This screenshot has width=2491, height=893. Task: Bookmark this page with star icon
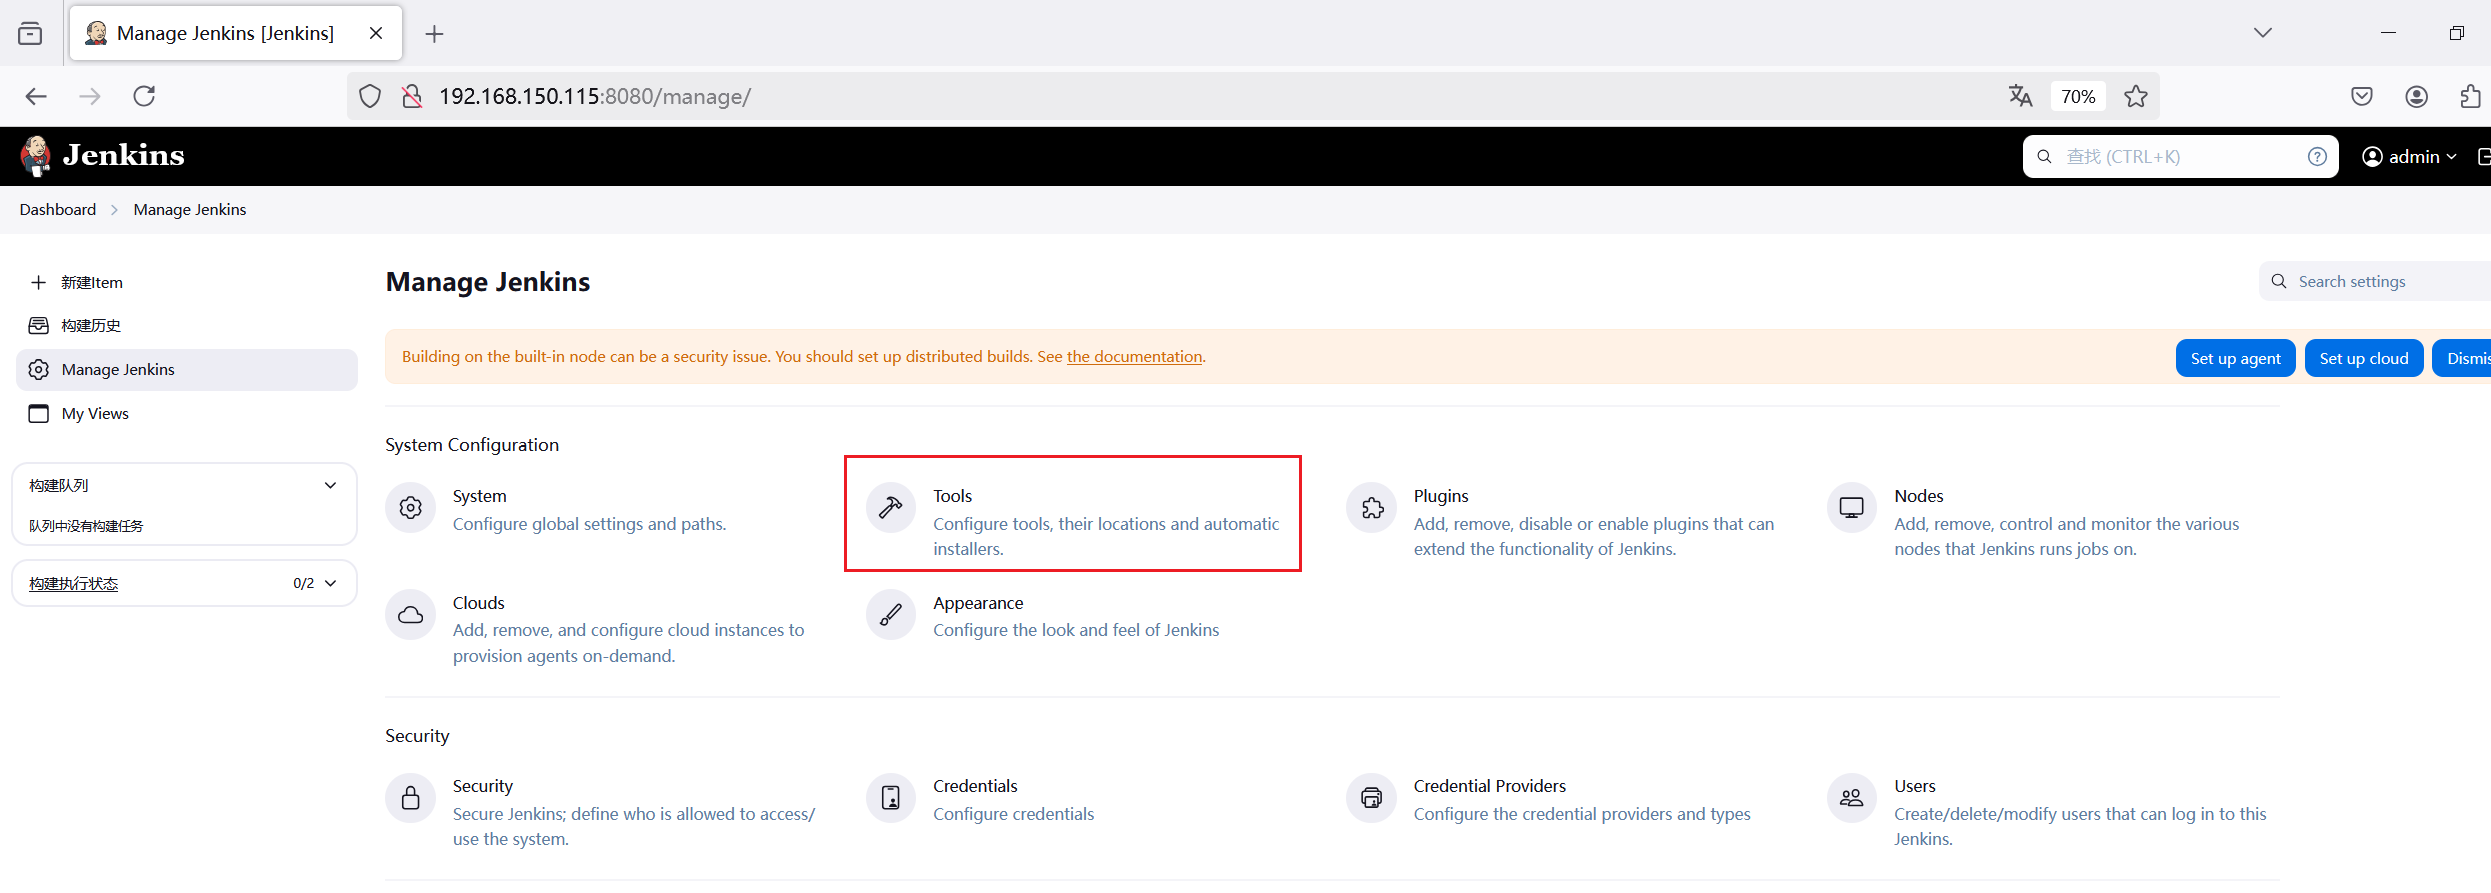[x=2136, y=96]
